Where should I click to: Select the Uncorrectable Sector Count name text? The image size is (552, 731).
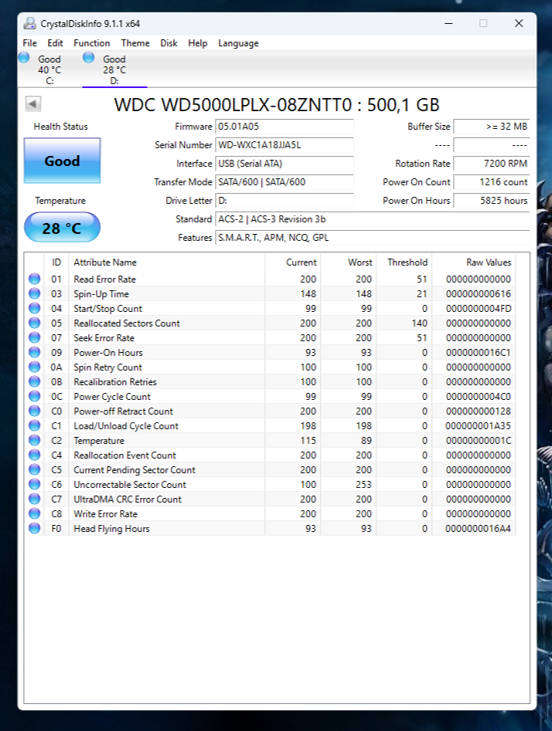(x=130, y=484)
